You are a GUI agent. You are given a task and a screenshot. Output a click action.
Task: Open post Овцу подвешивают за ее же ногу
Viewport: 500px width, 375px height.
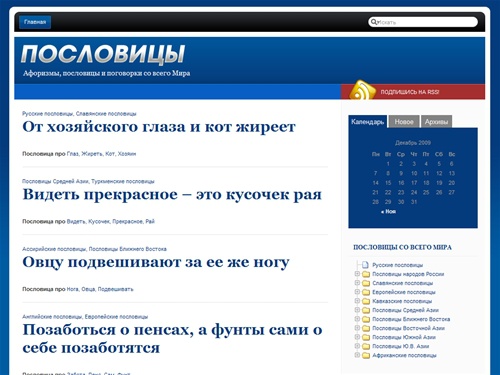[156, 262]
